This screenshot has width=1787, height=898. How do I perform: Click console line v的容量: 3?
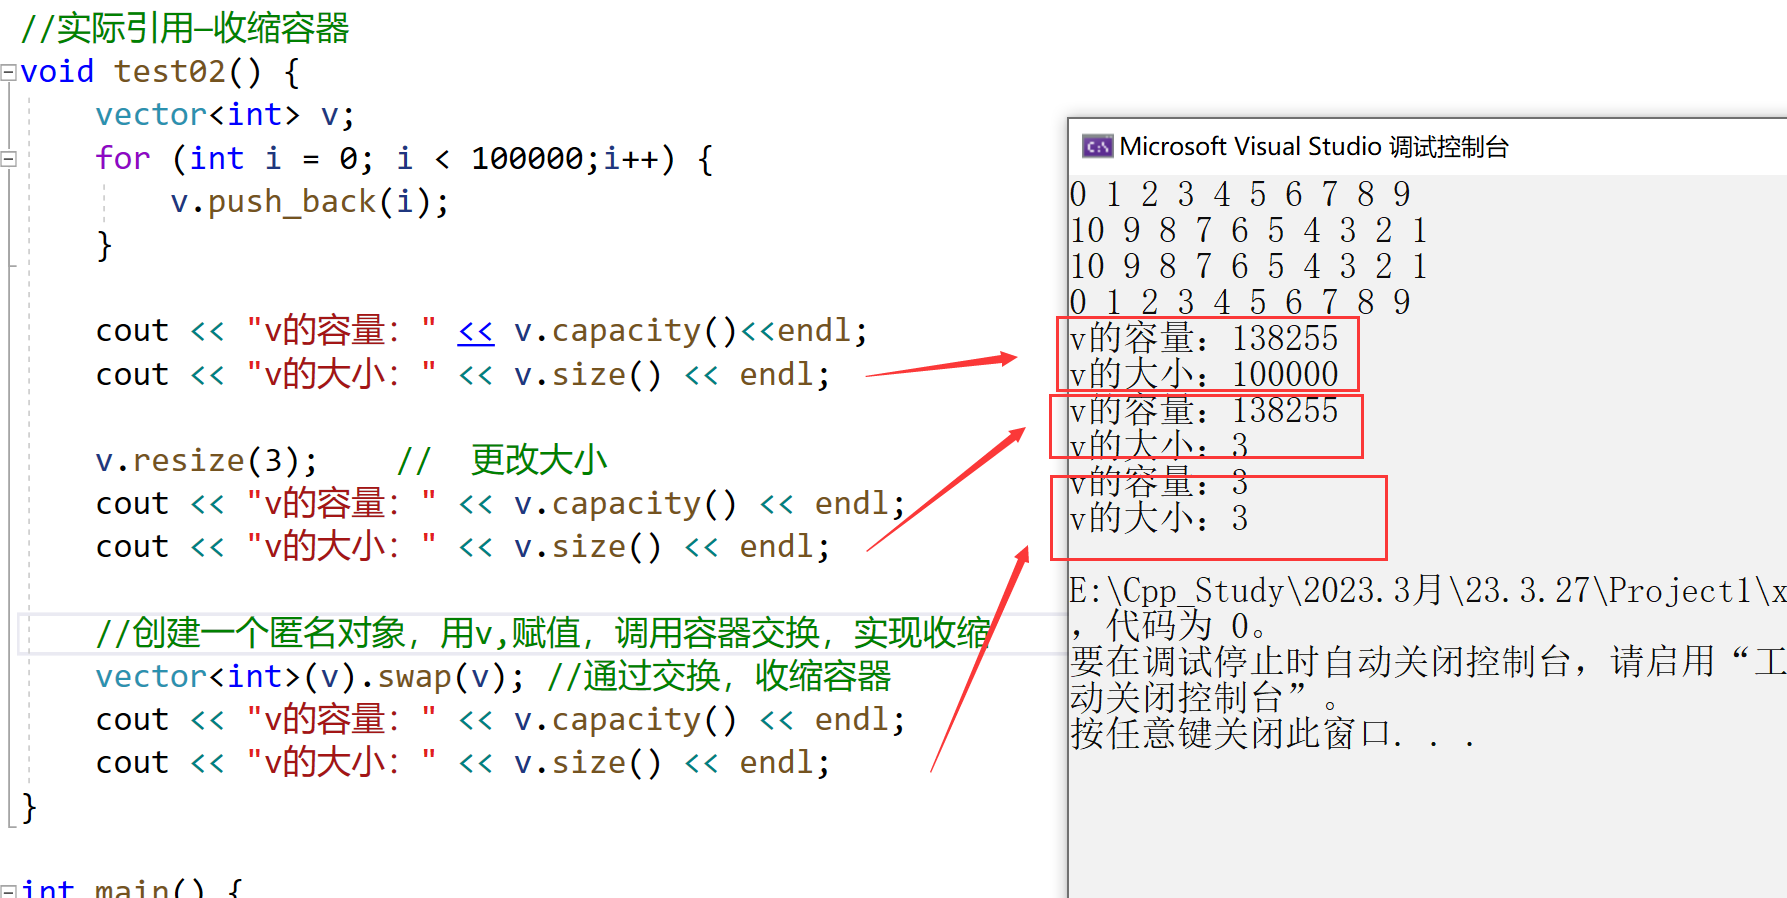click(1159, 482)
